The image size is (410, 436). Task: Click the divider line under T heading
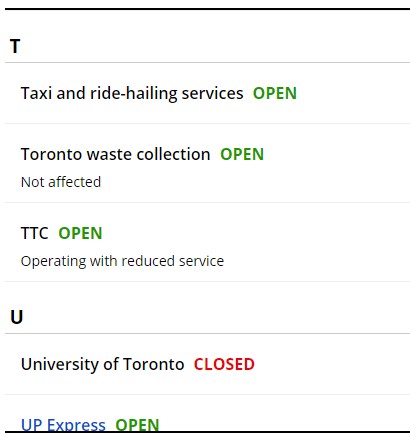pos(207,62)
